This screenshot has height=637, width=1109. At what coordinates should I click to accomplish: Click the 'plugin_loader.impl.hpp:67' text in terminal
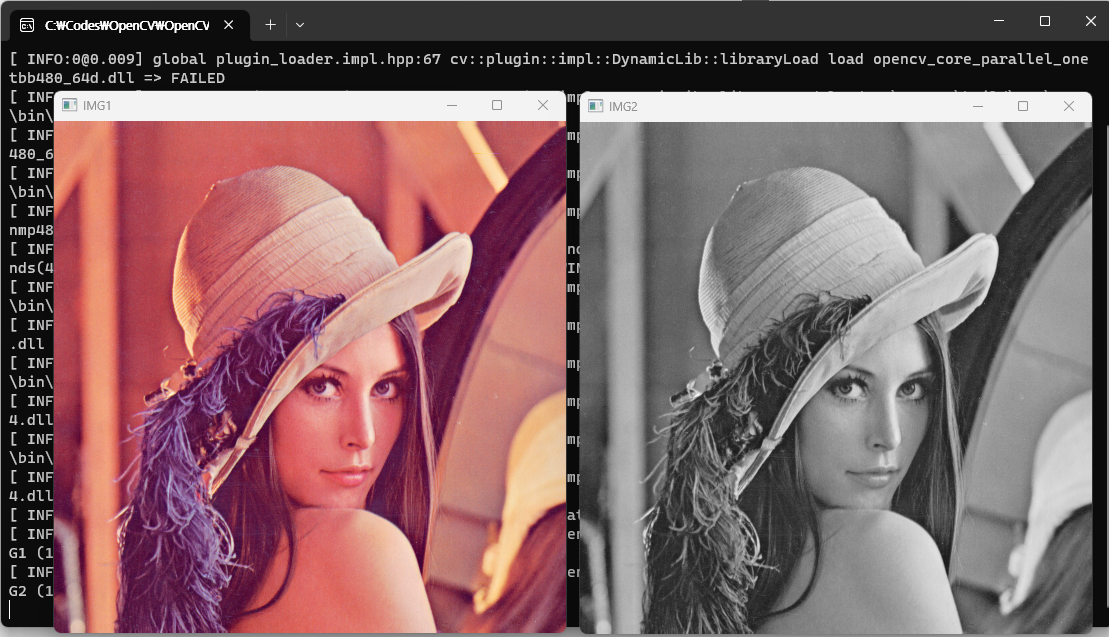click(328, 59)
